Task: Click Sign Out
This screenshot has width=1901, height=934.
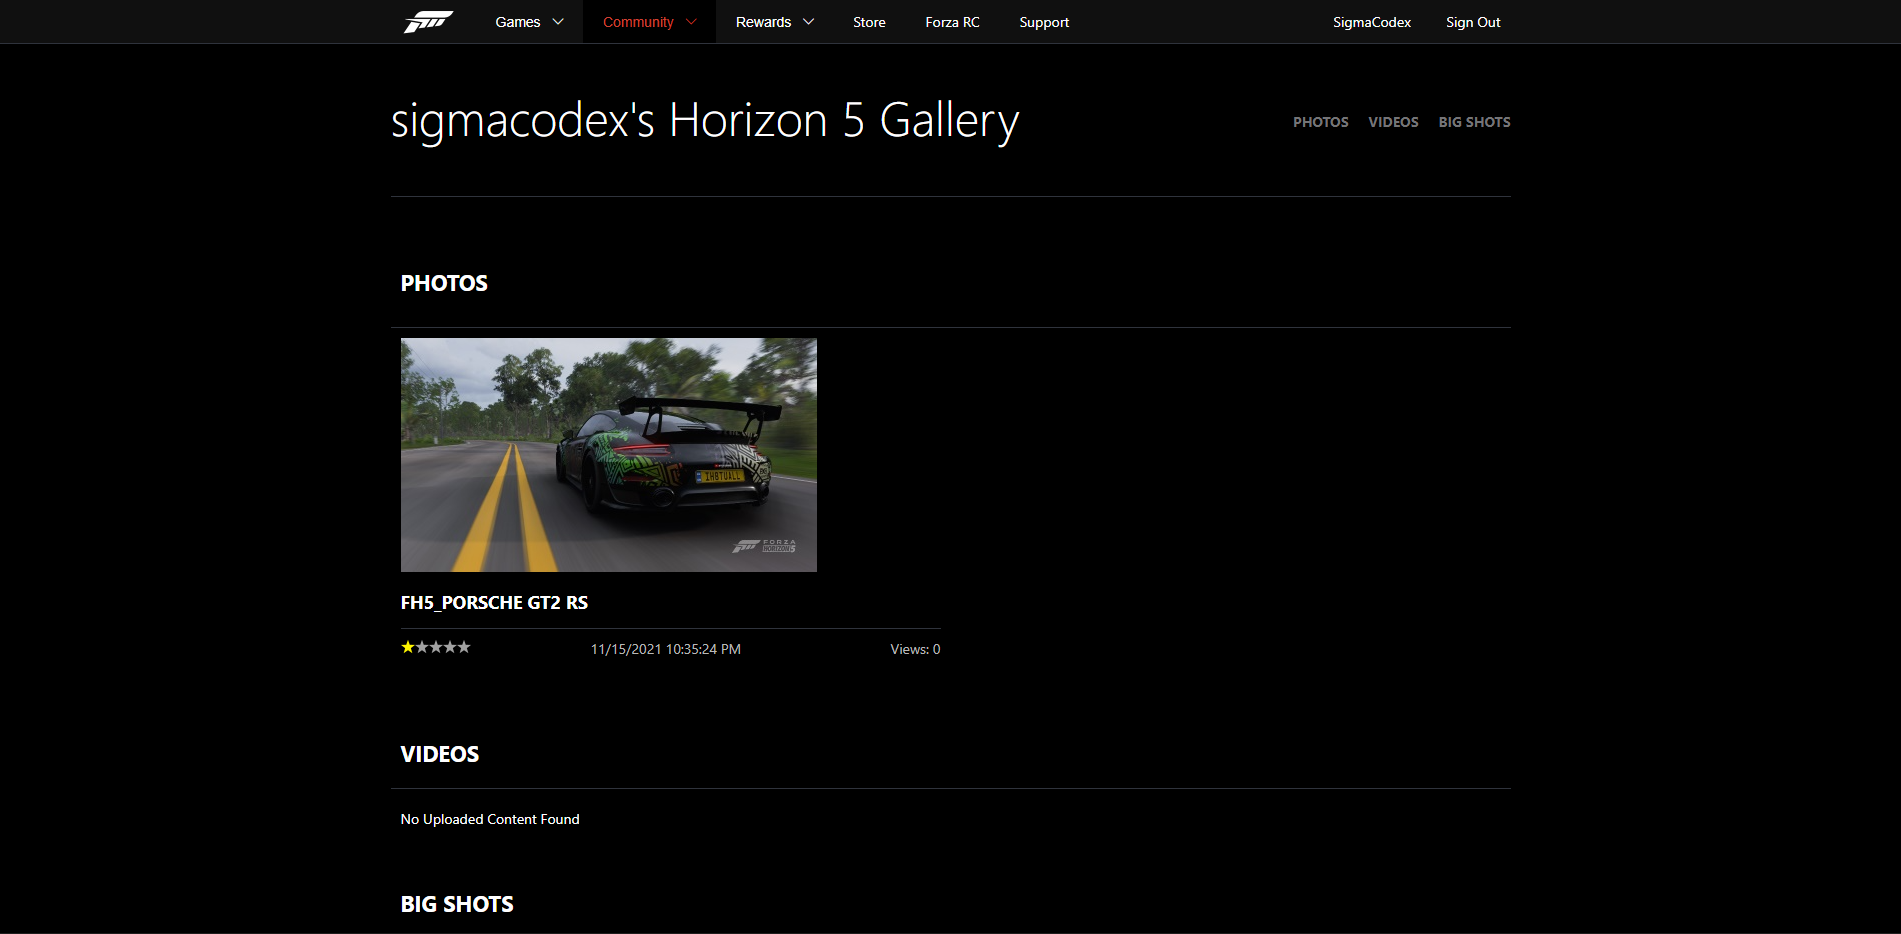Action: pyautogui.click(x=1473, y=22)
